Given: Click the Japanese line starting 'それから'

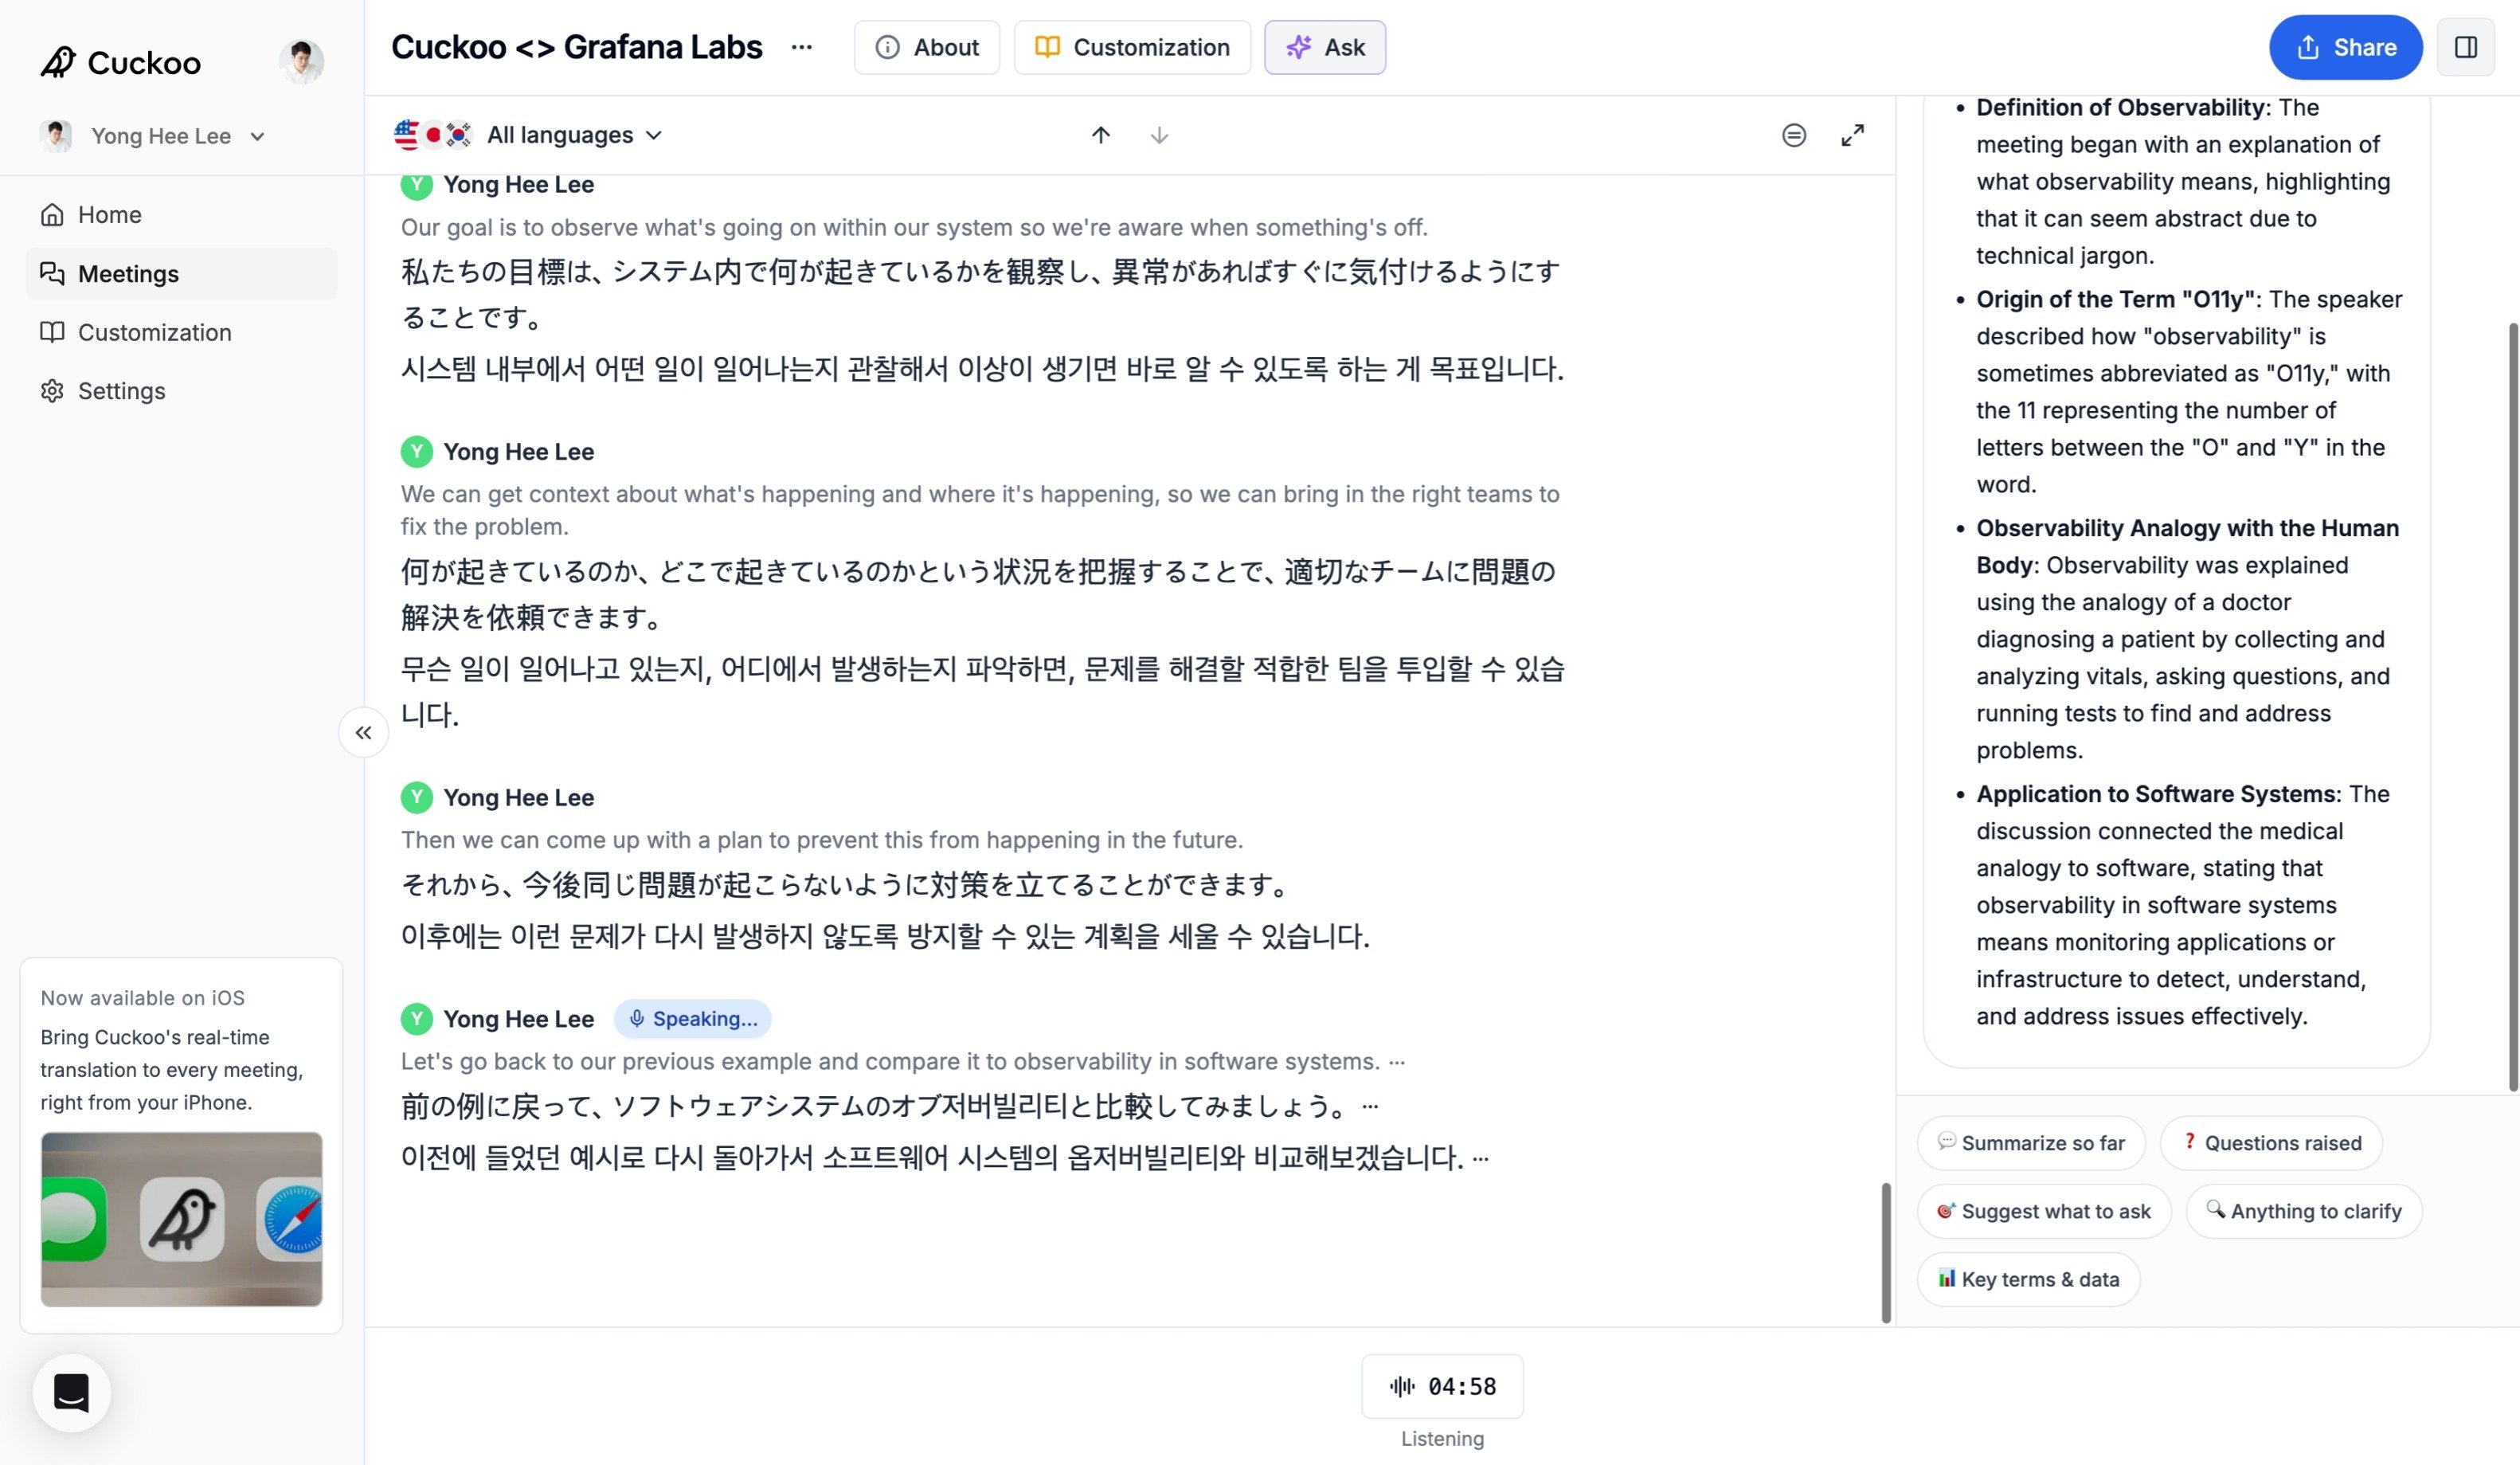Looking at the screenshot, I should coord(846,884).
